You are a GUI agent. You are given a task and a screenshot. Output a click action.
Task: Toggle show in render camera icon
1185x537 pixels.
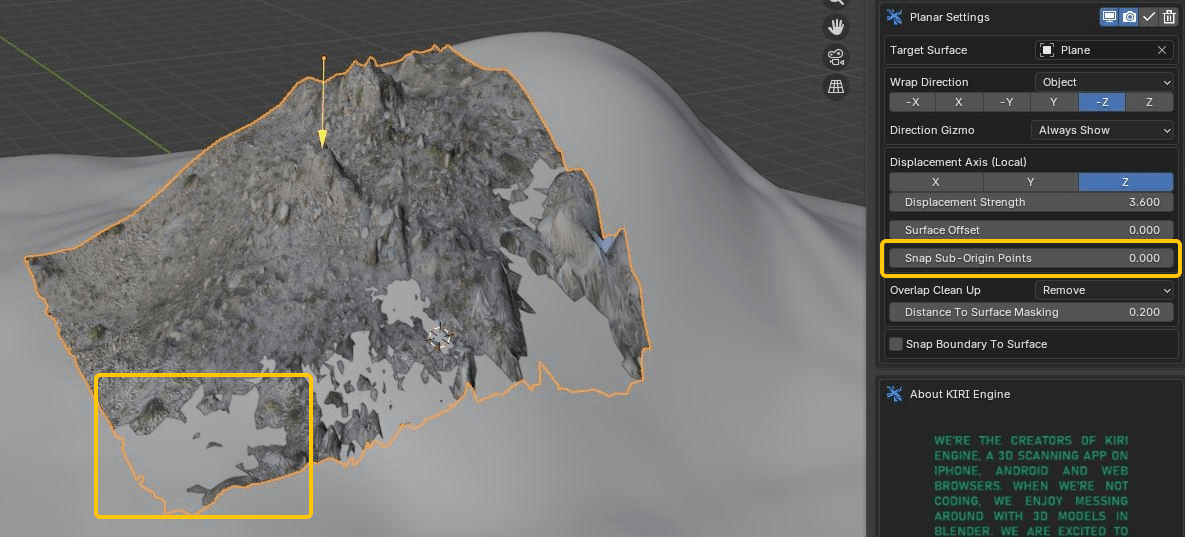1129,17
